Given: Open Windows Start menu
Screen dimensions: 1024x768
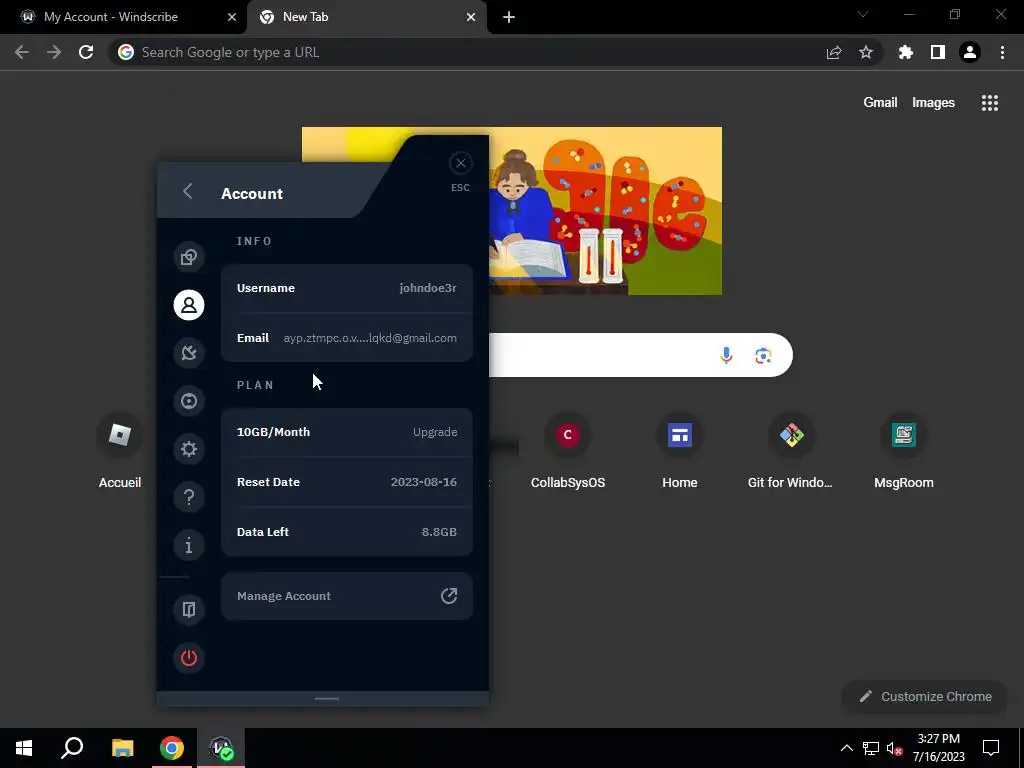Looking at the screenshot, I should click(24, 748).
